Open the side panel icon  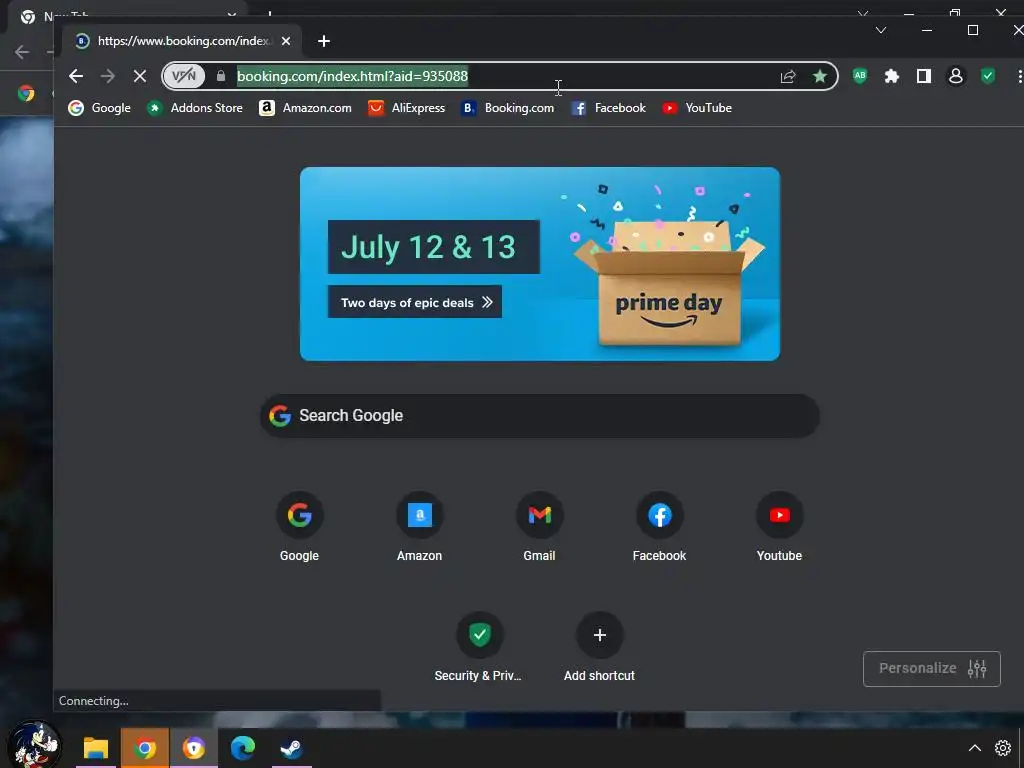click(923, 76)
